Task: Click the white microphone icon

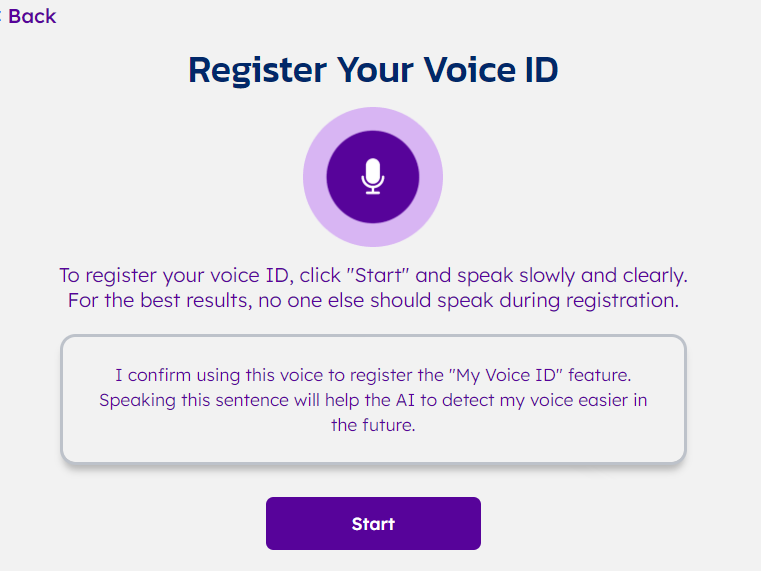Action: point(372,177)
